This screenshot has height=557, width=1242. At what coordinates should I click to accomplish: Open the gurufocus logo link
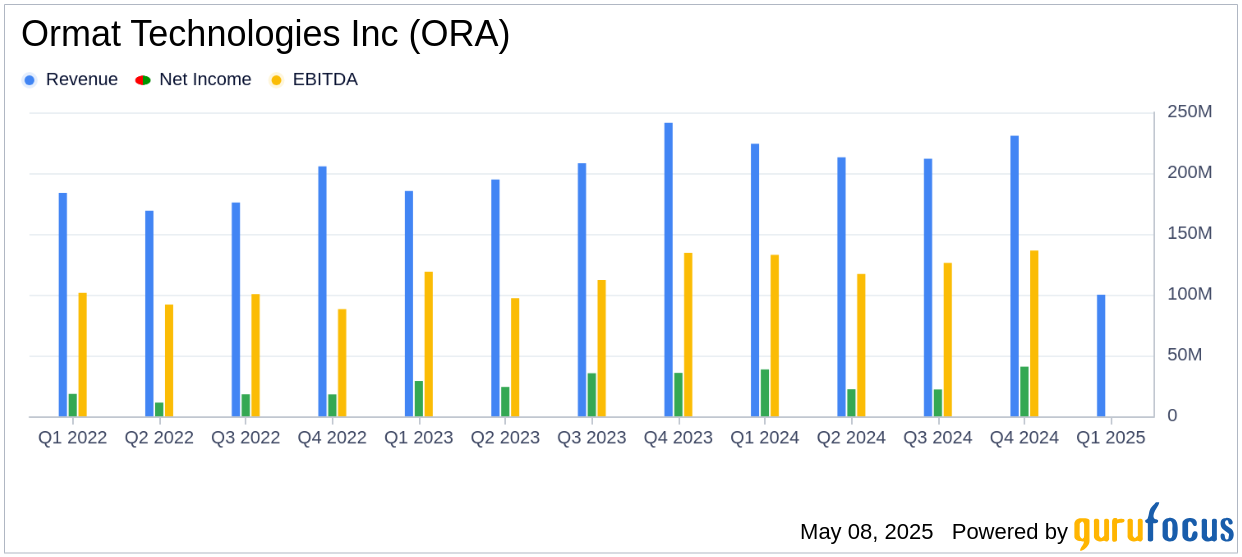[1153, 527]
